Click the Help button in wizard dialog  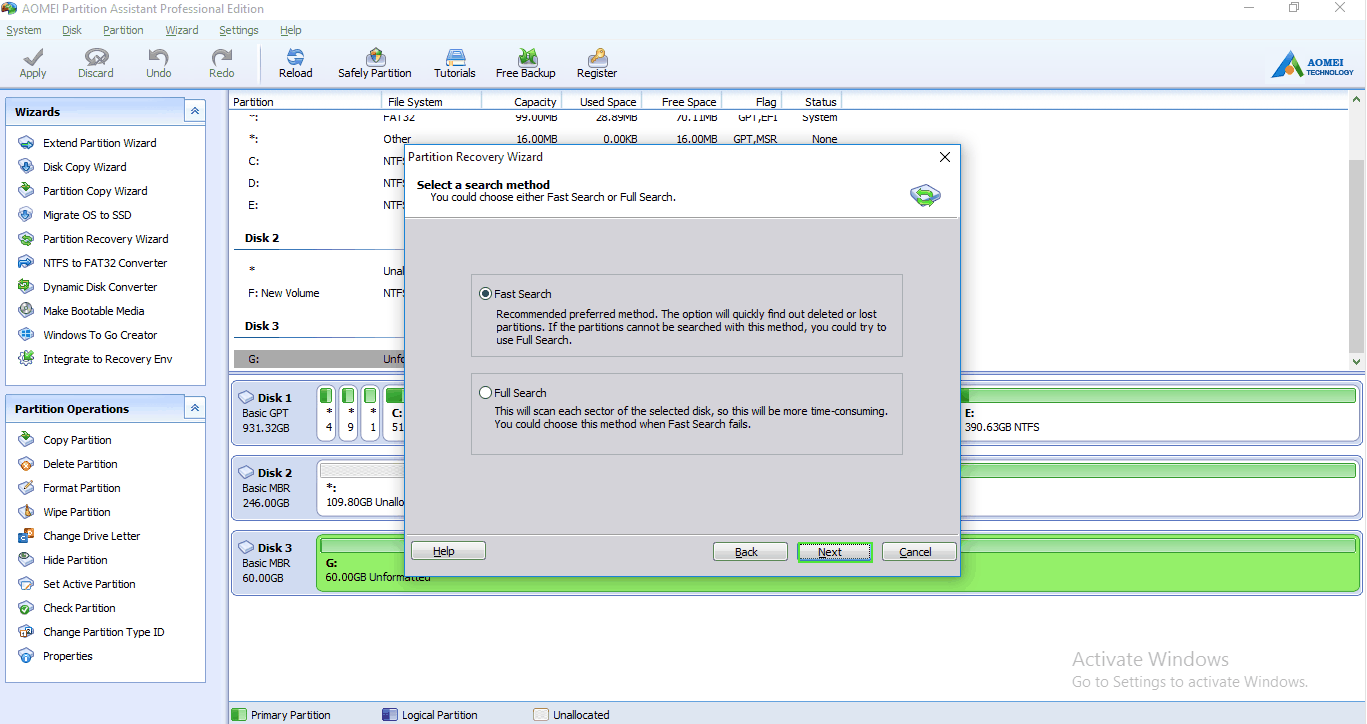click(x=448, y=551)
